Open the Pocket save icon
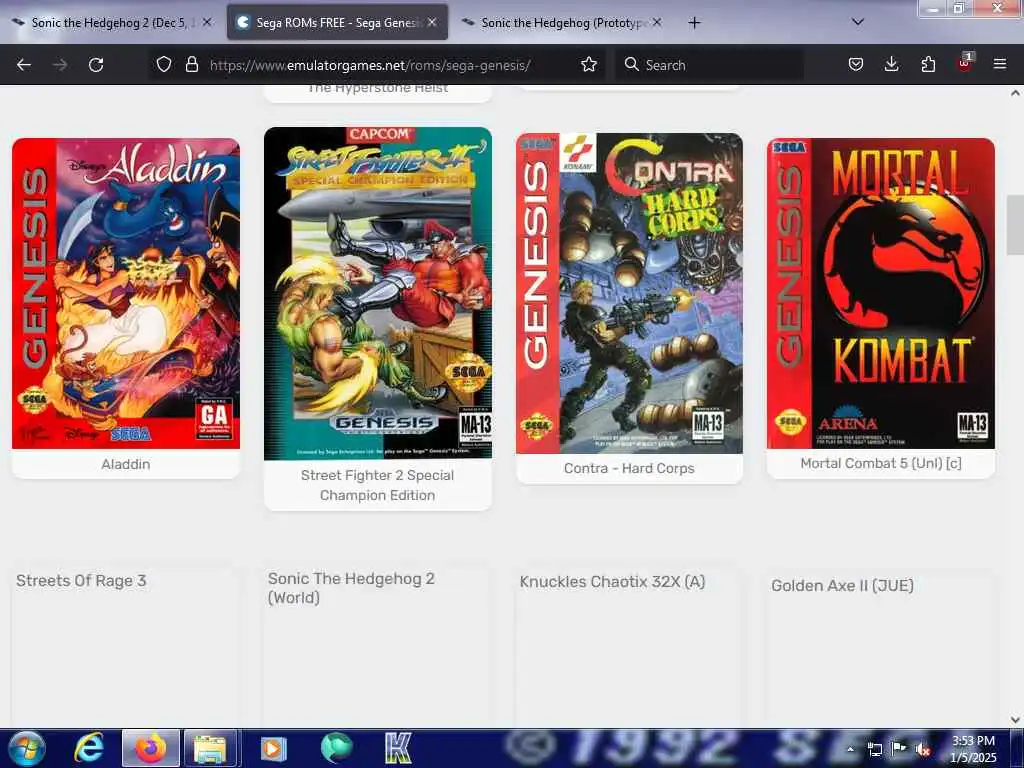Viewport: 1024px width, 768px height. [856, 64]
